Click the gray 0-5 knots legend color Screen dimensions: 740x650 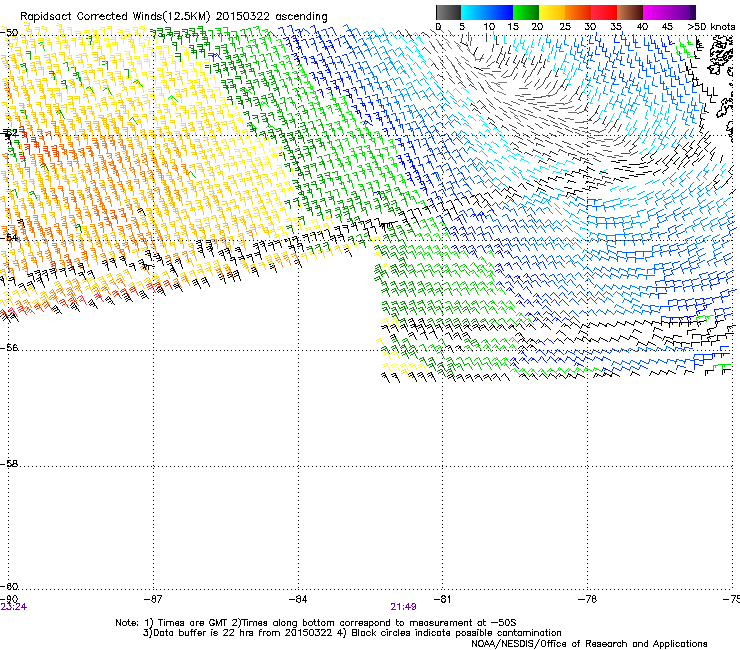click(x=448, y=12)
